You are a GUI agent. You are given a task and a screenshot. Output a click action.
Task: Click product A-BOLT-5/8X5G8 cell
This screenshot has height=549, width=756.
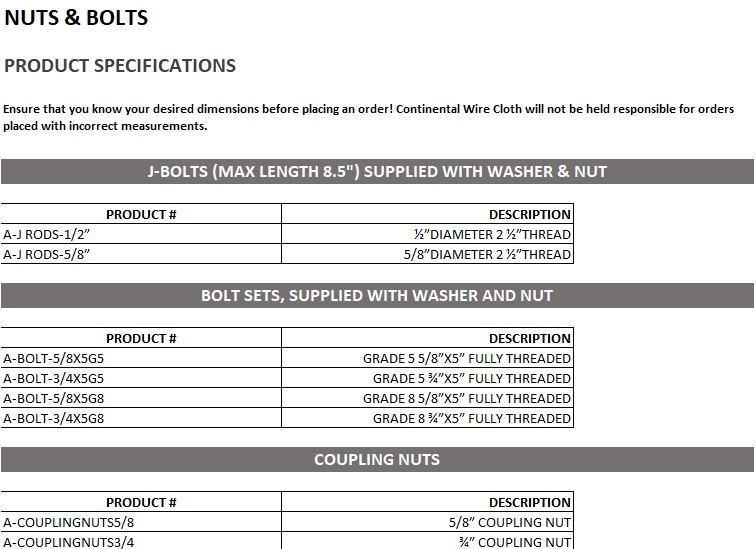[54, 398]
